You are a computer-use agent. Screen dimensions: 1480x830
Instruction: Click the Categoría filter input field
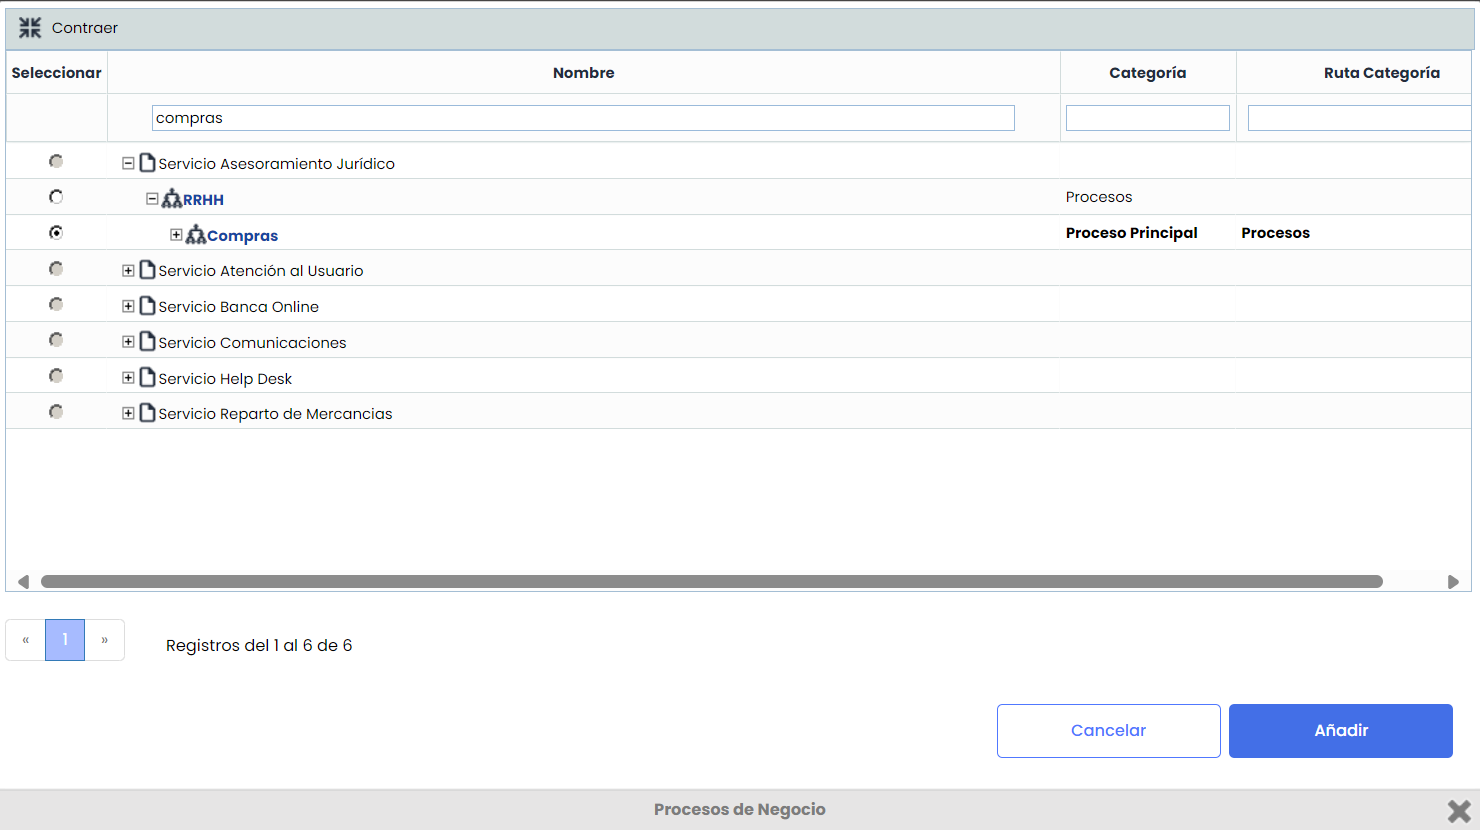point(1147,118)
